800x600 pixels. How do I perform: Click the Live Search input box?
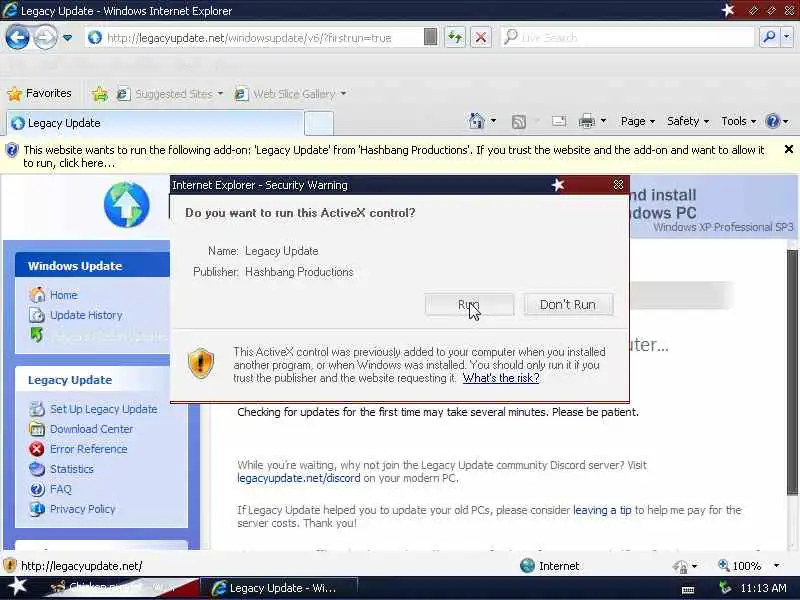click(x=628, y=37)
